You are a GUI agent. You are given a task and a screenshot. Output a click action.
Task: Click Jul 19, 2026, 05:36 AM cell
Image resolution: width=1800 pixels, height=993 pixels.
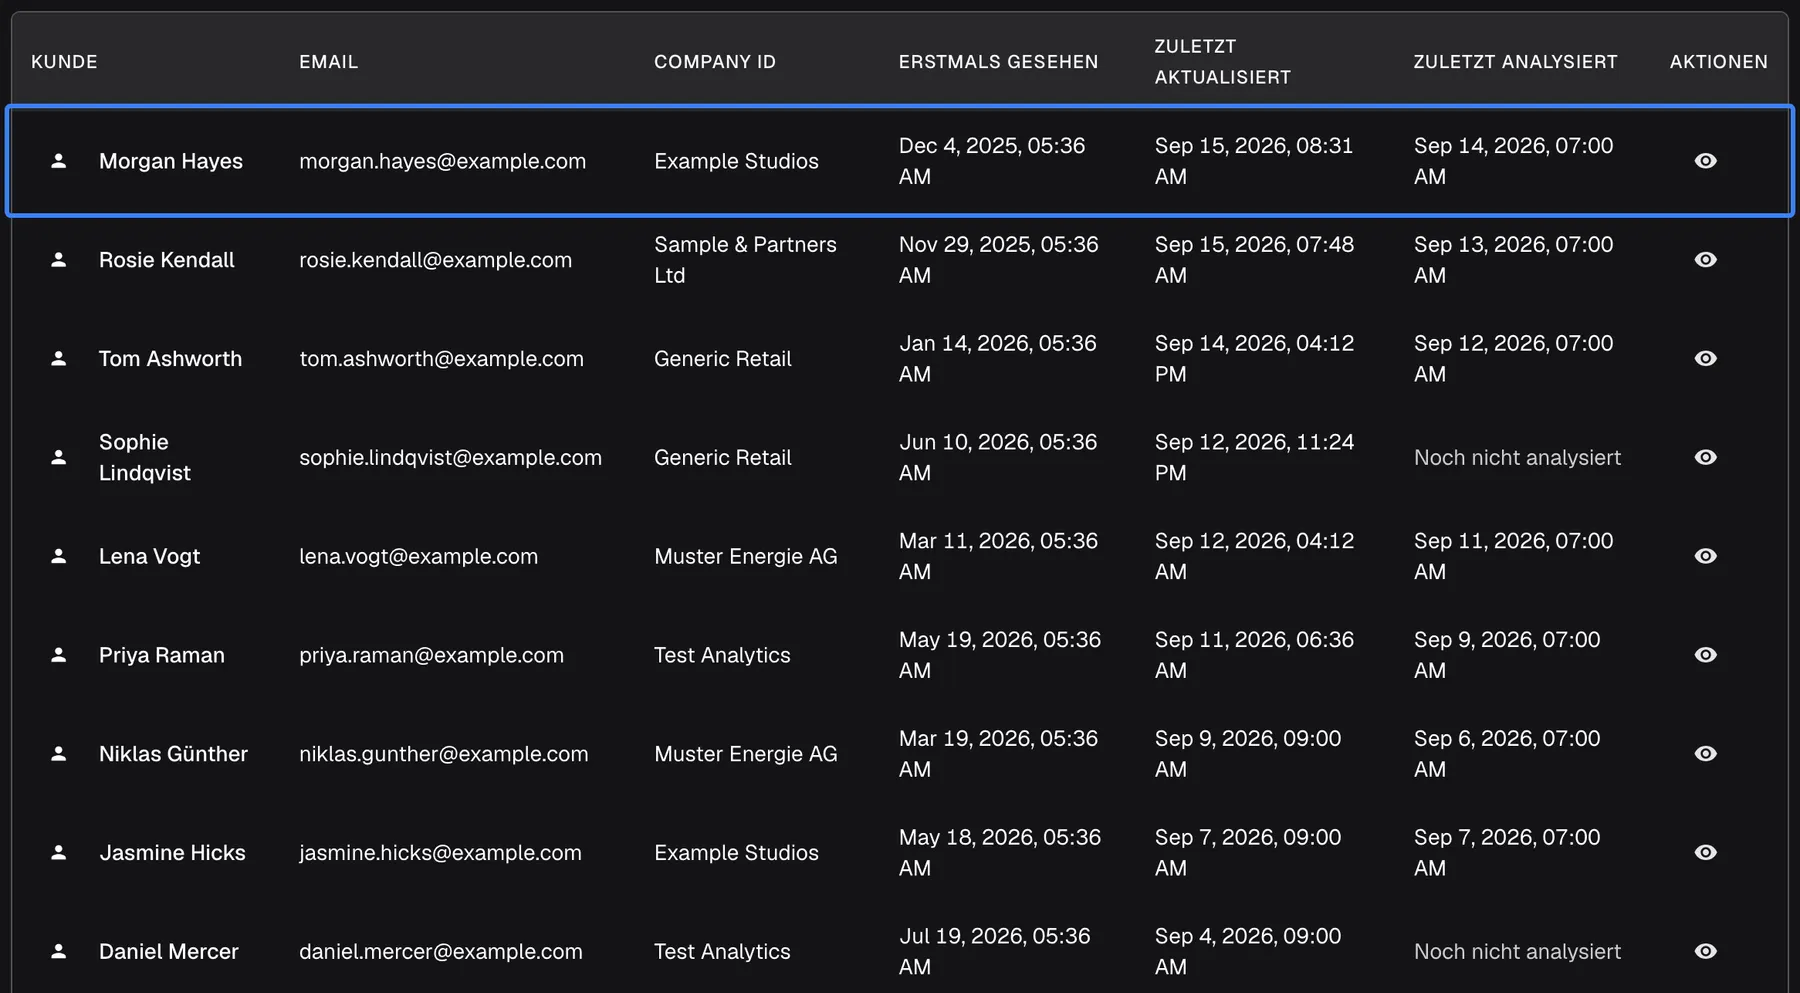tap(994, 952)
